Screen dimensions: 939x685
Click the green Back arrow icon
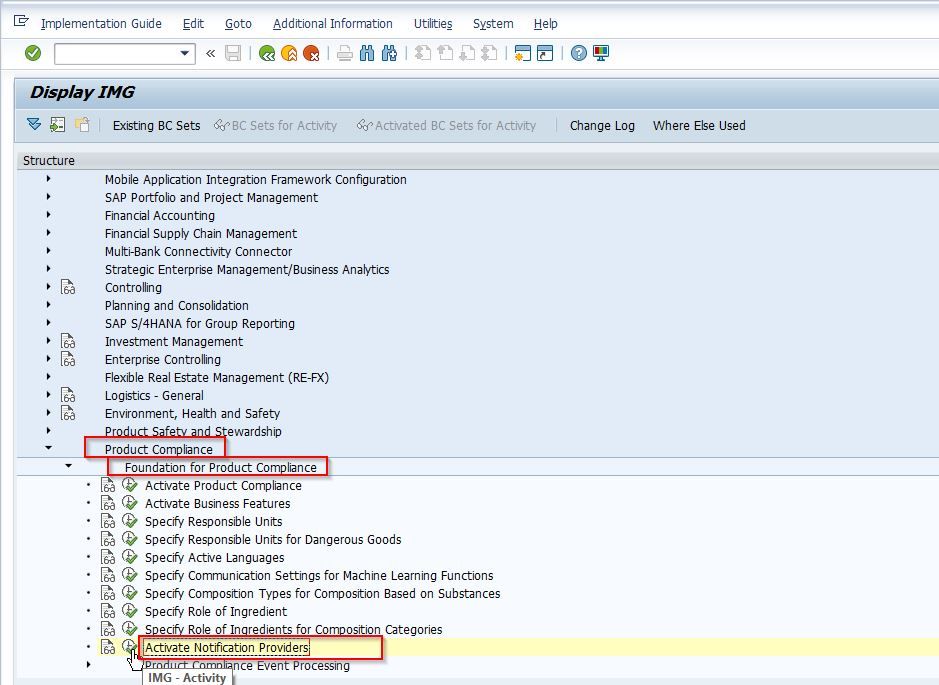[266, 54]
